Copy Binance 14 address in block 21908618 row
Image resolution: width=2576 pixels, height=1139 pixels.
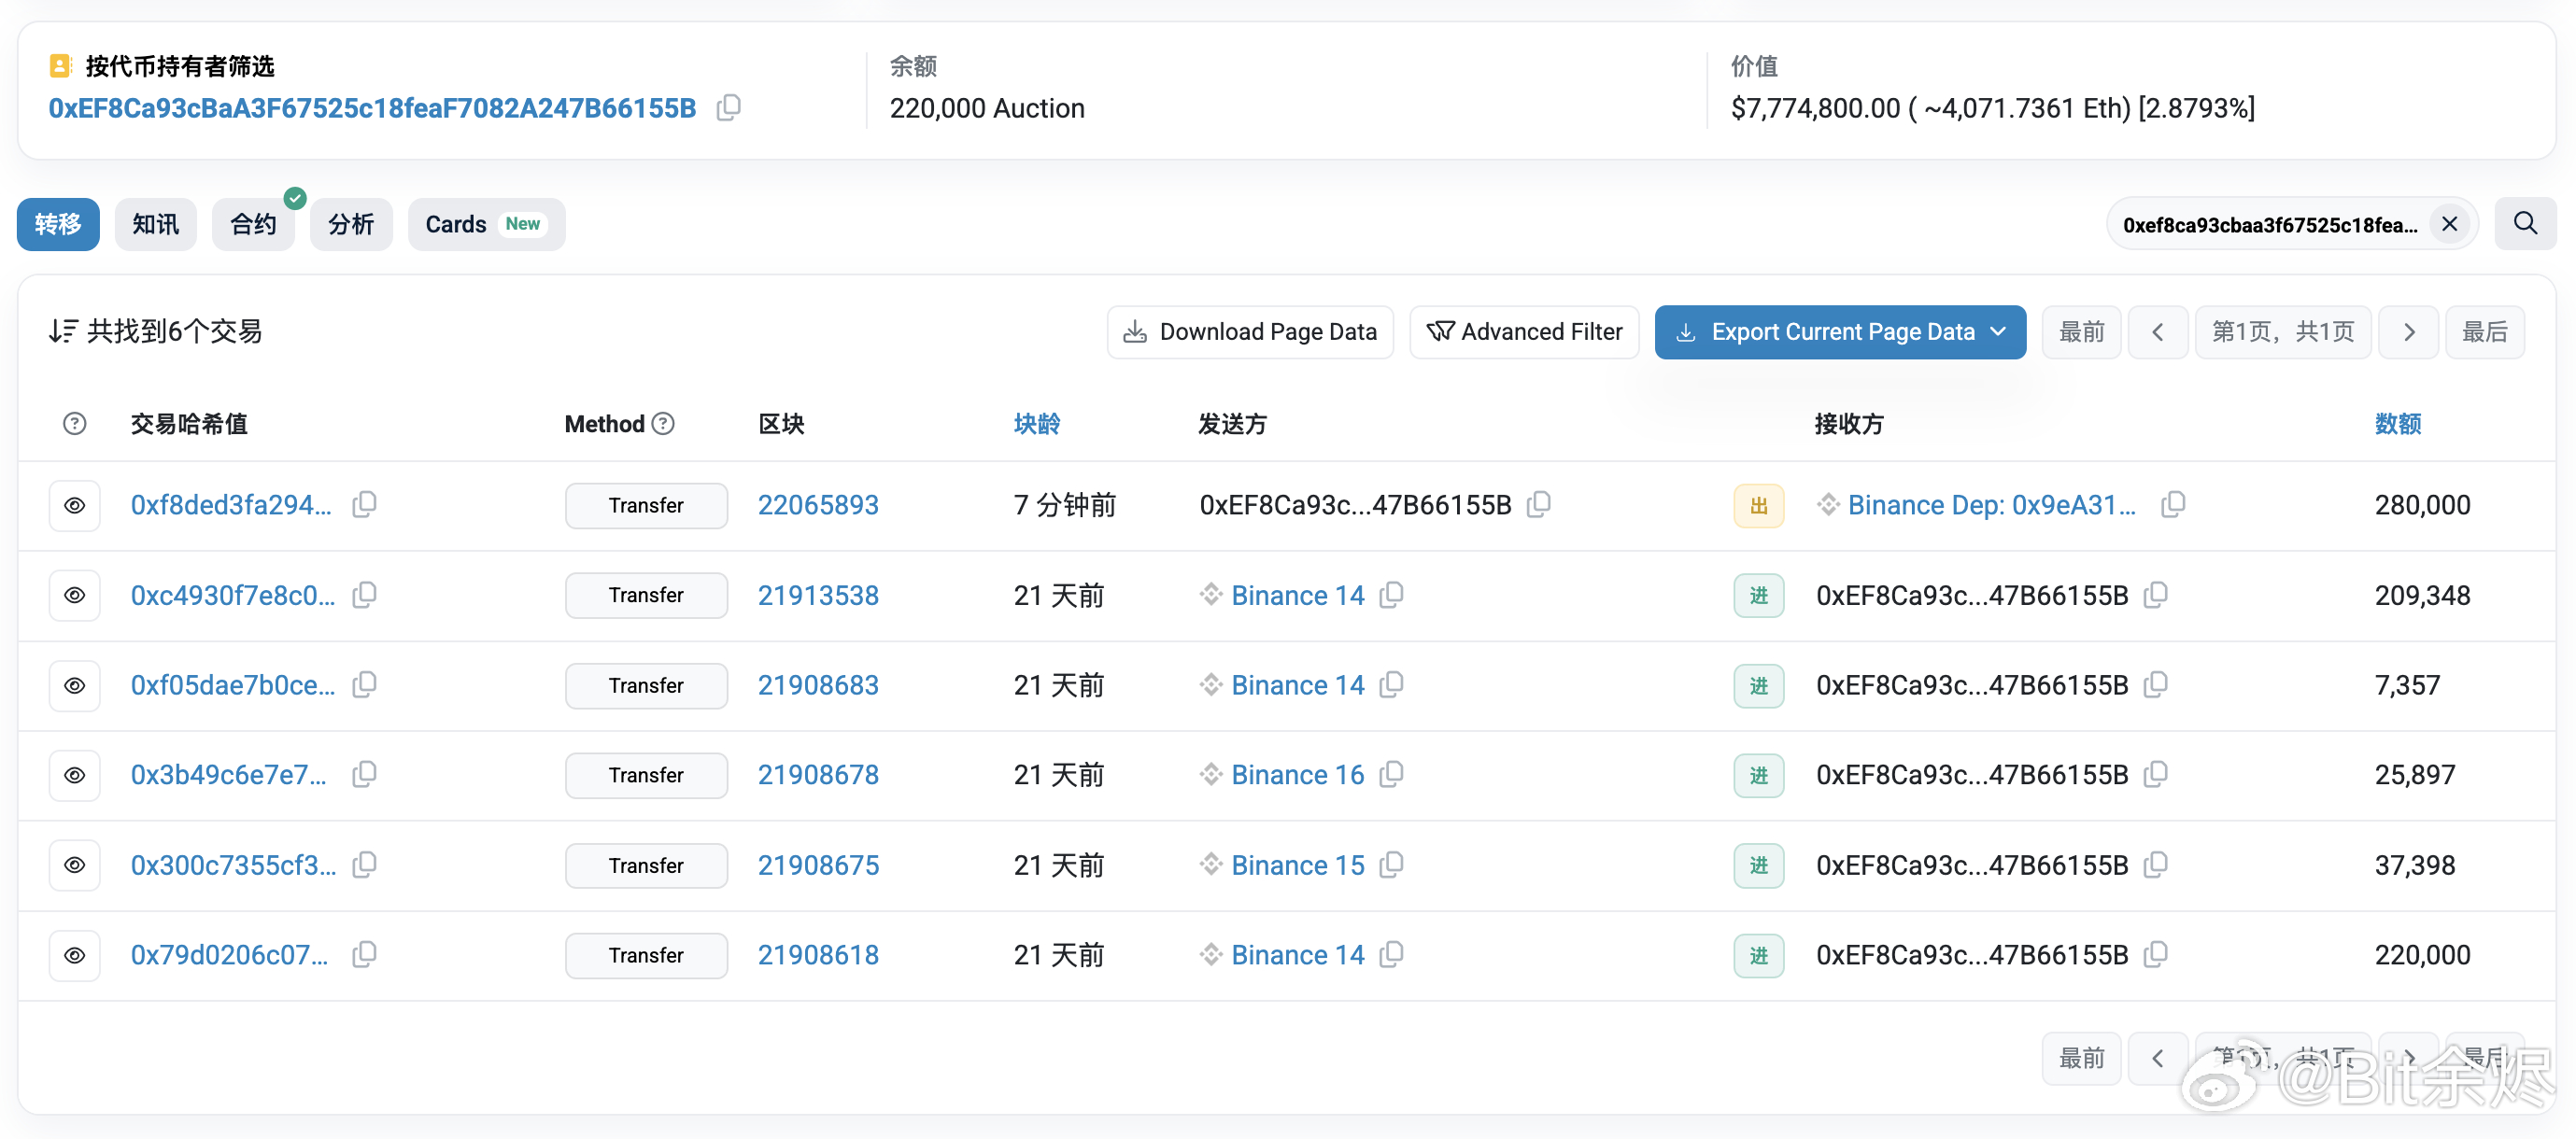pos(1392,954)
